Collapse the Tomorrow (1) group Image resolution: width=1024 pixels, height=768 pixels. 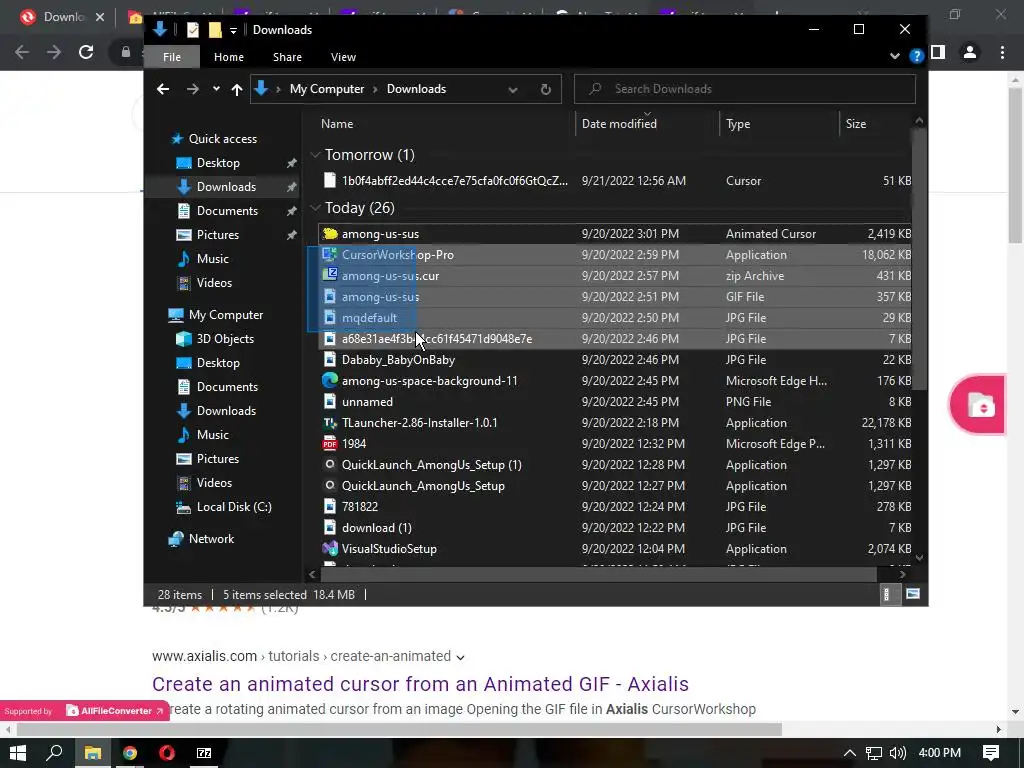(315, 155)
